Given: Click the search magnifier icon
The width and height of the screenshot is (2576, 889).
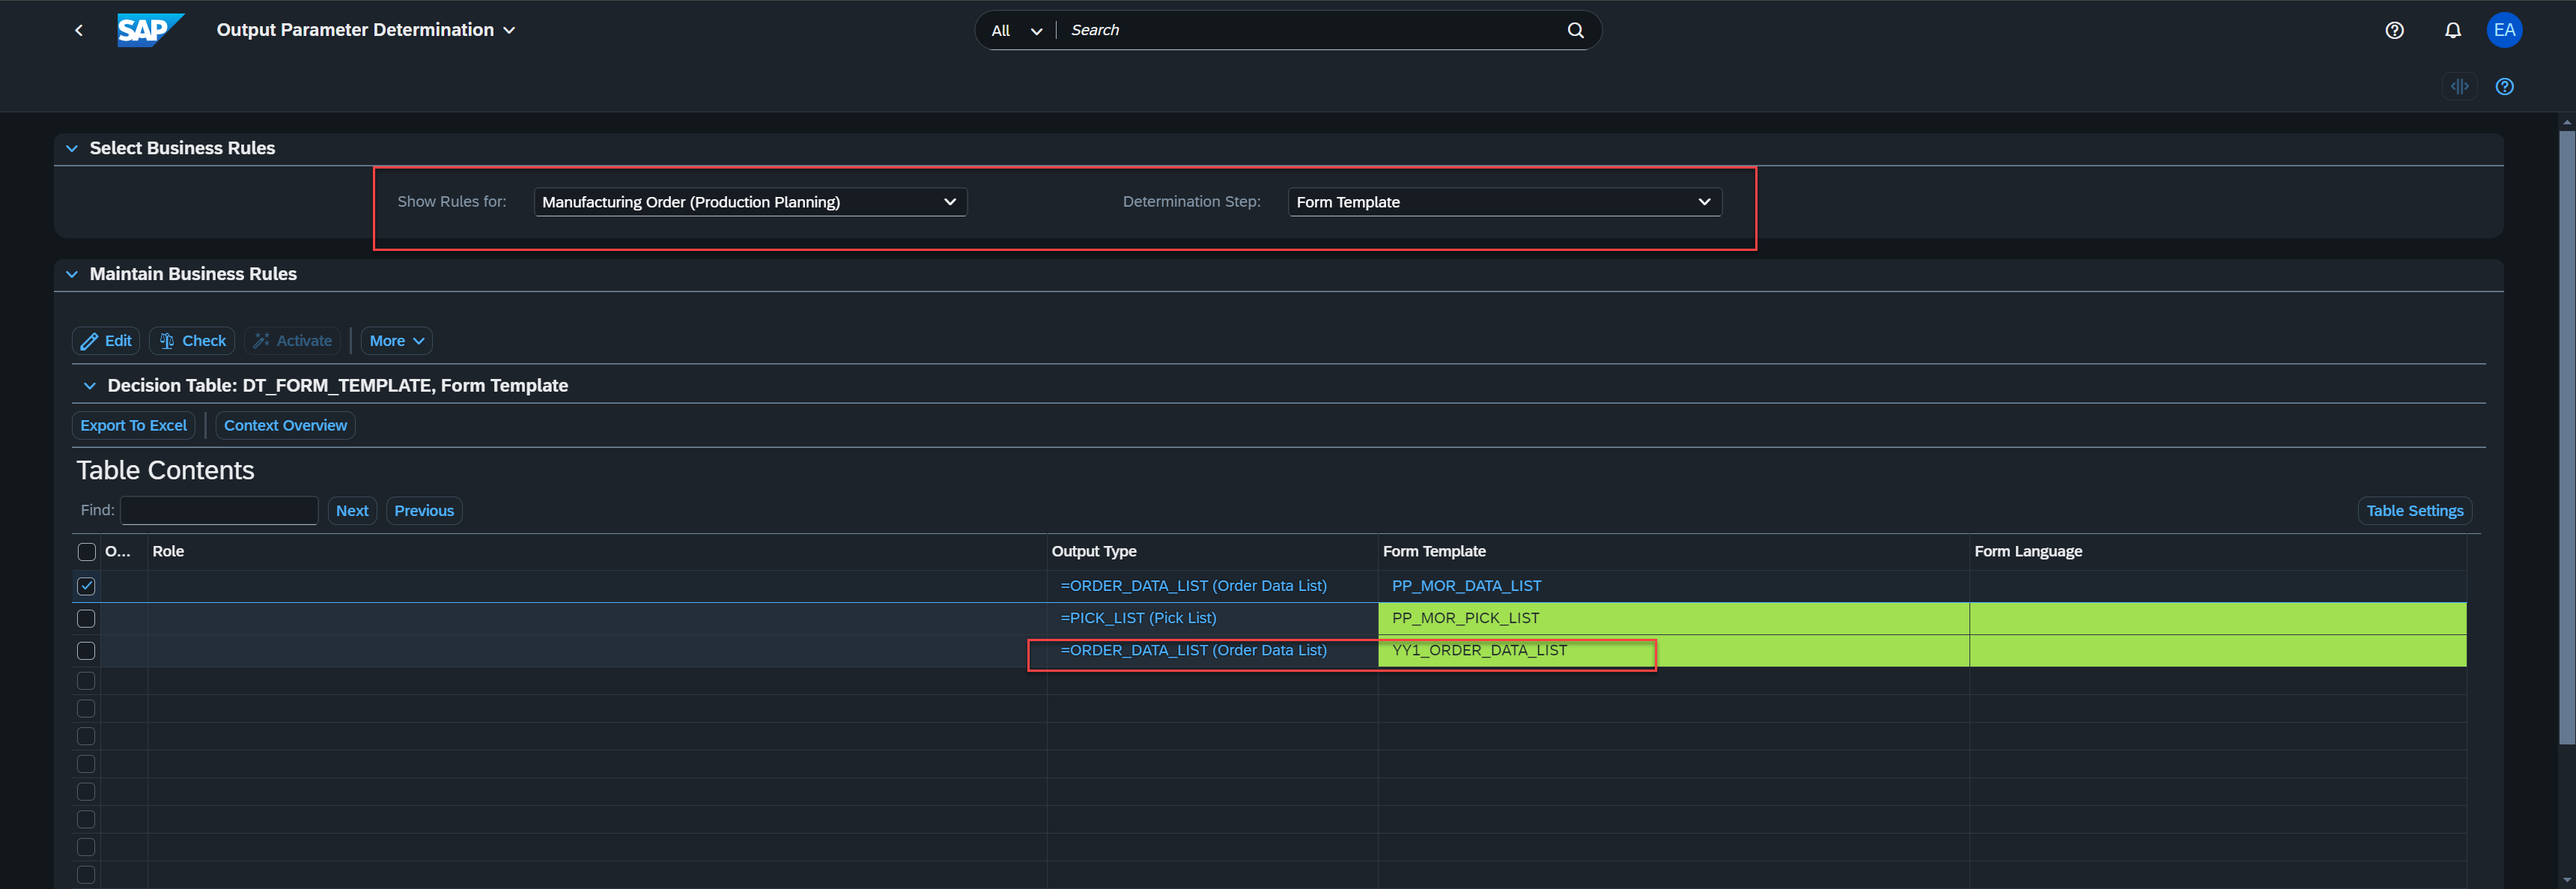Looking at the screenshot, I should coord(1575,30).
